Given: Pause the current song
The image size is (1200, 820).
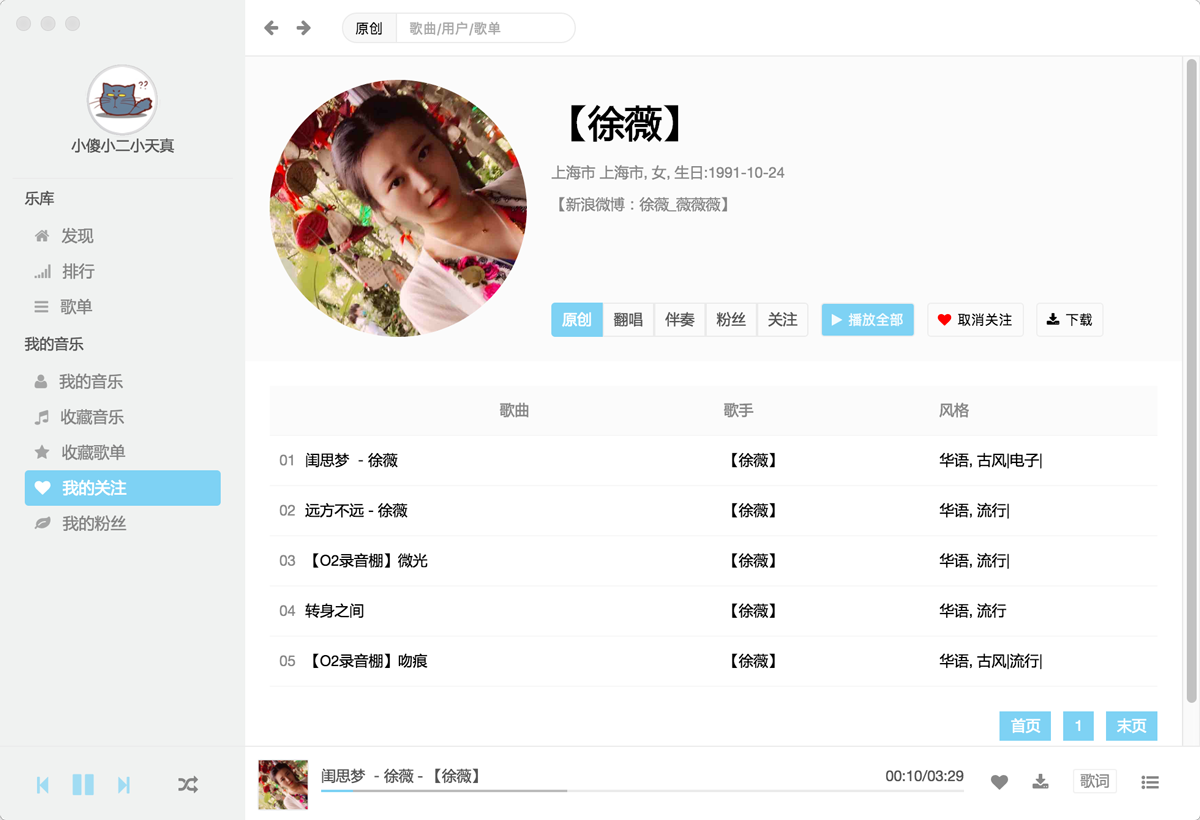Looking at the screenshot, I should (83, 785).
